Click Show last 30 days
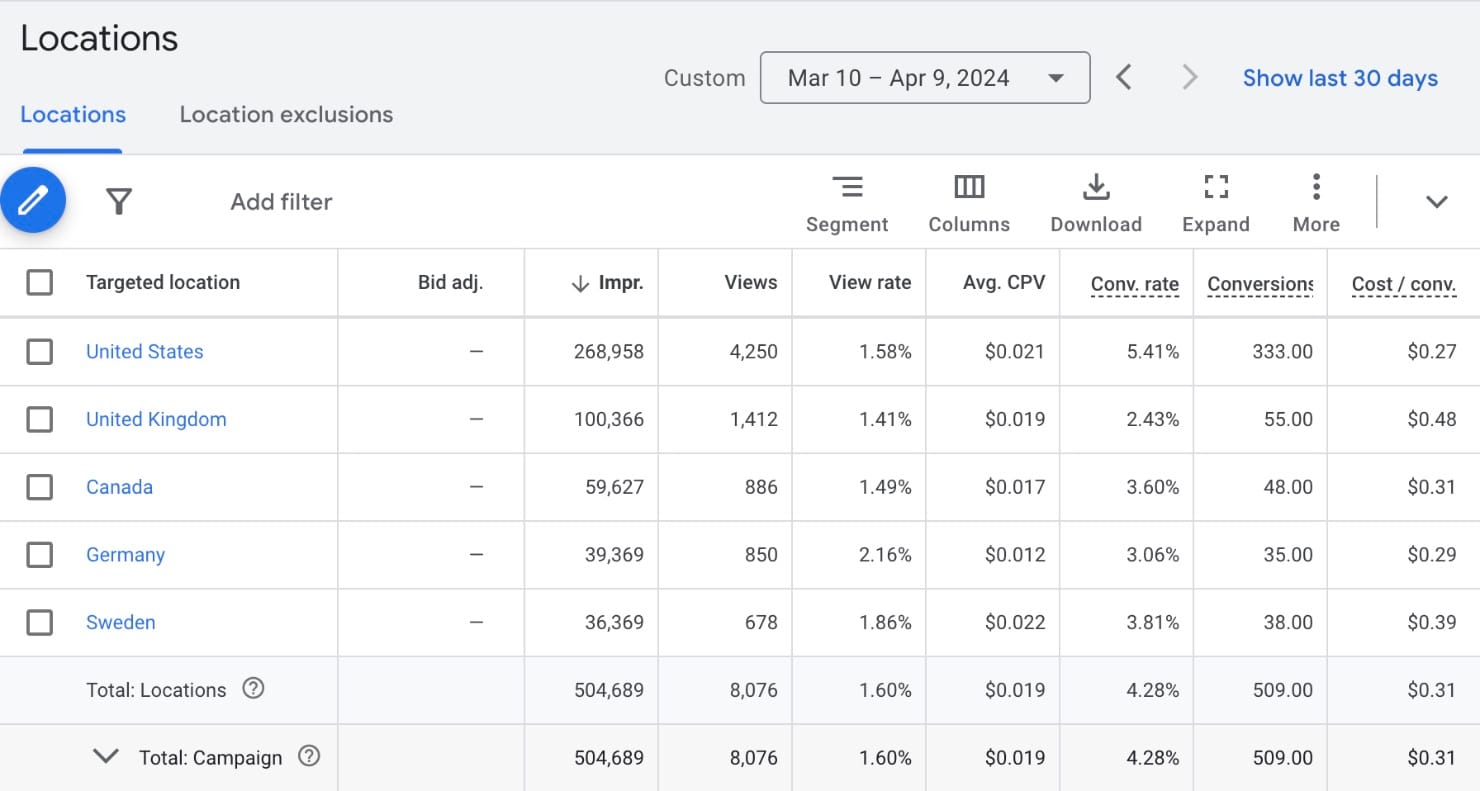The image size is (1480, 791). pos(1340,77)
